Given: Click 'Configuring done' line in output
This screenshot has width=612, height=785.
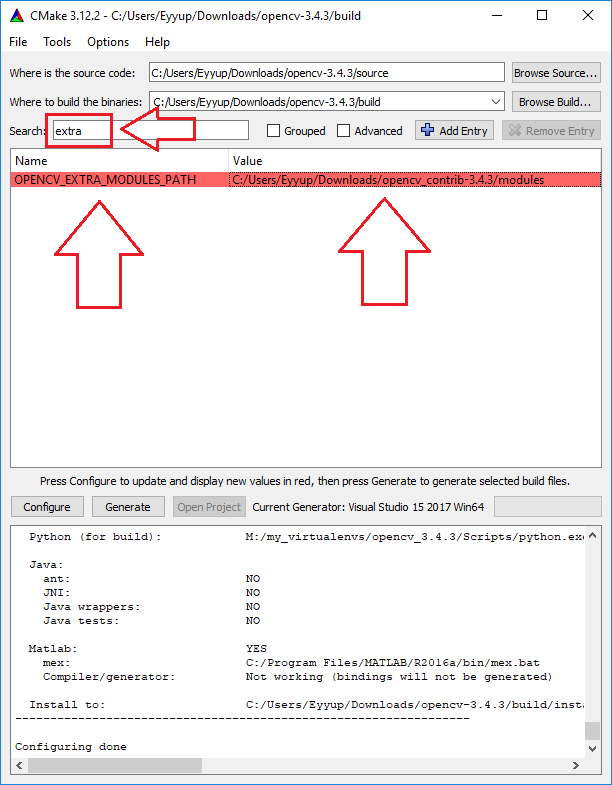Looking at the screenshot, I should [71, 747].
